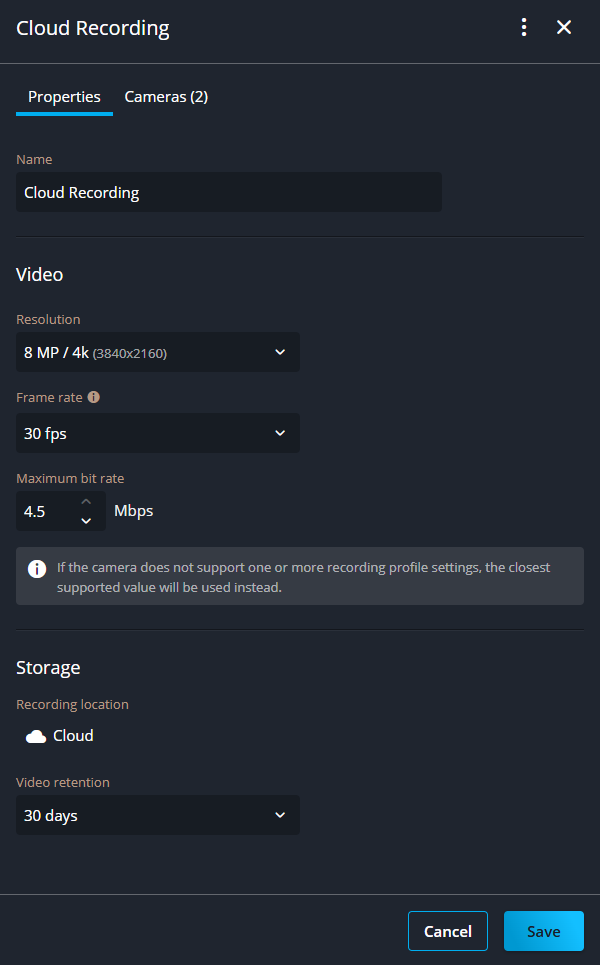Click into the Name text field
This screenshot has height=965, width=600.
(x=228, y=192)
